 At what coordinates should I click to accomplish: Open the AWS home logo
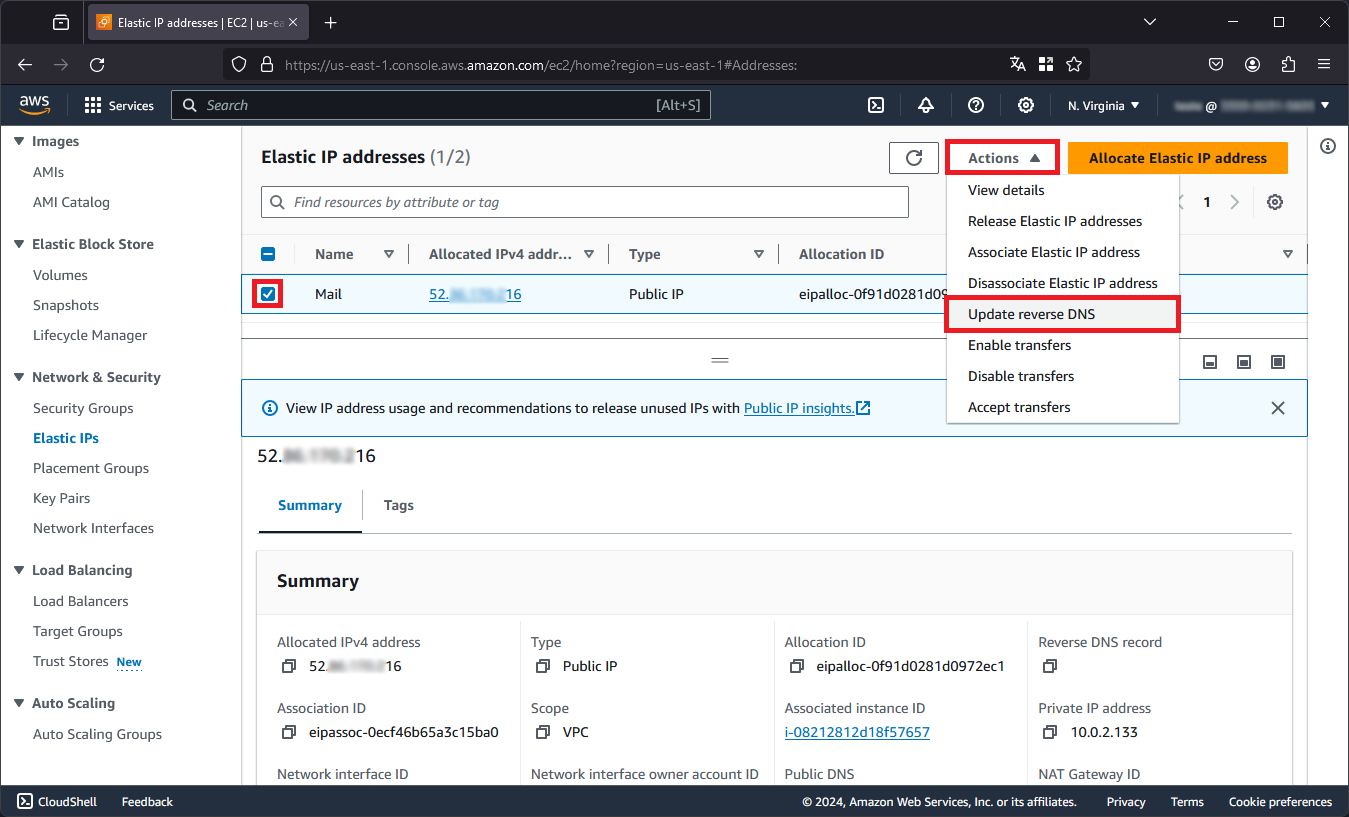[34, 105]
